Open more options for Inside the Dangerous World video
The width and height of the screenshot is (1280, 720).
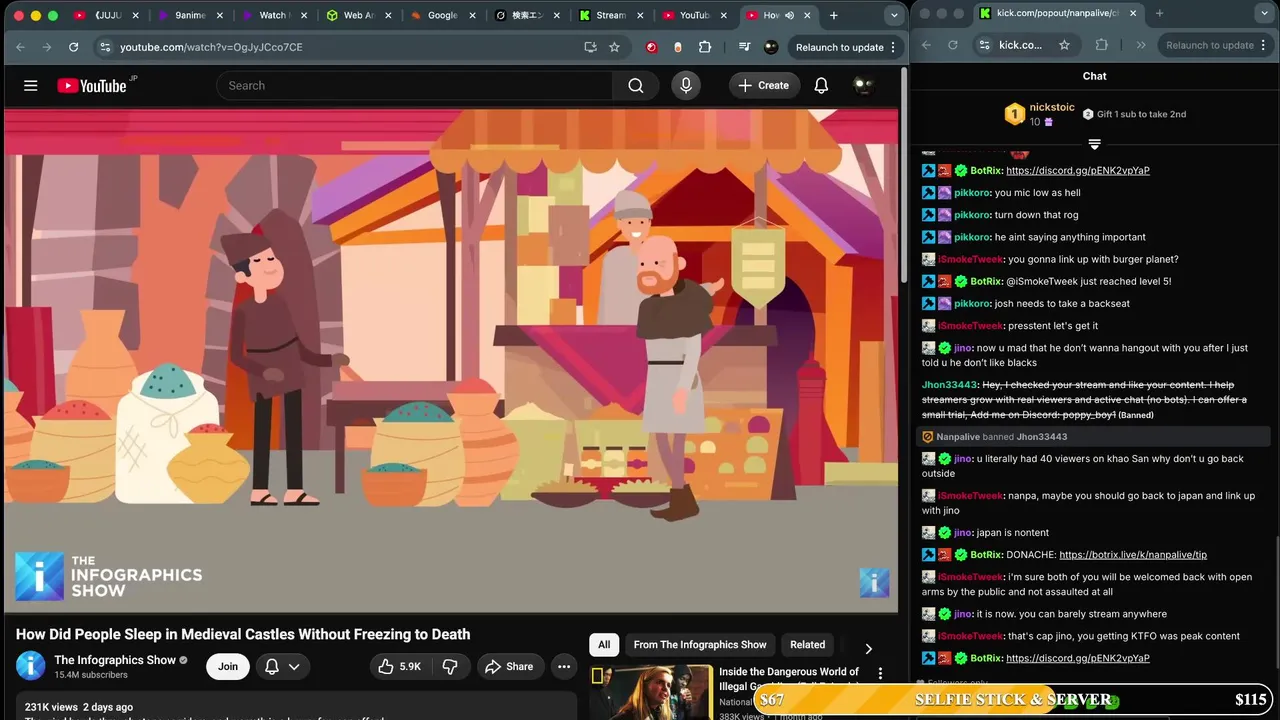880,674
